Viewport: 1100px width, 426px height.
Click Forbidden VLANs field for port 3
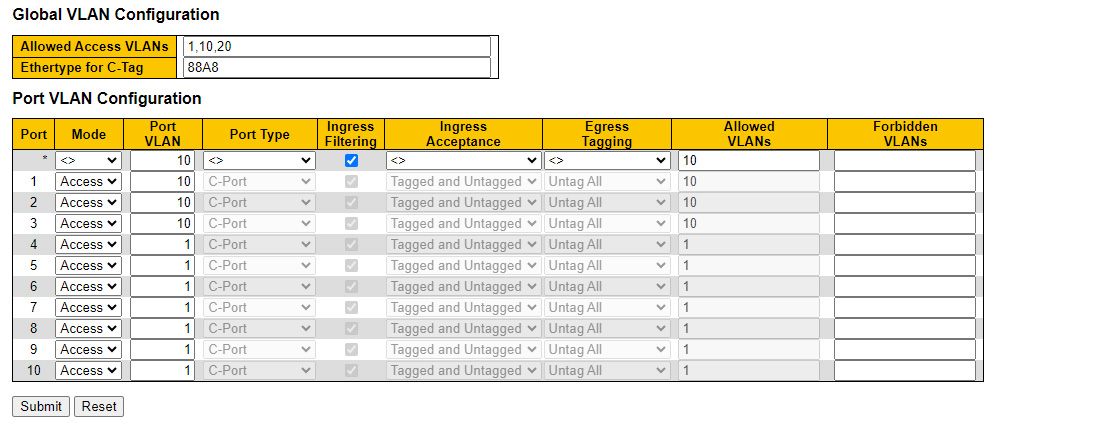click(904, 223)
